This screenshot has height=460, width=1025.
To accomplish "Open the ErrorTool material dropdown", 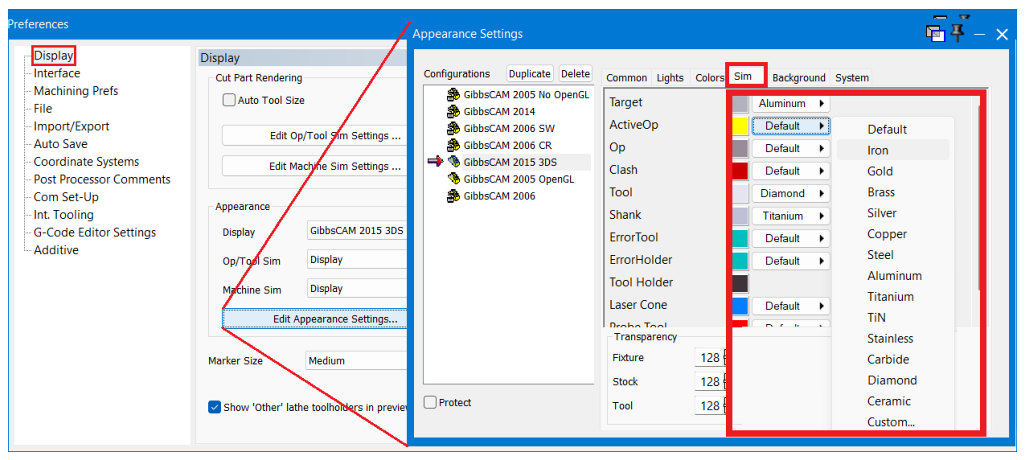I will (x=790, y=238).
